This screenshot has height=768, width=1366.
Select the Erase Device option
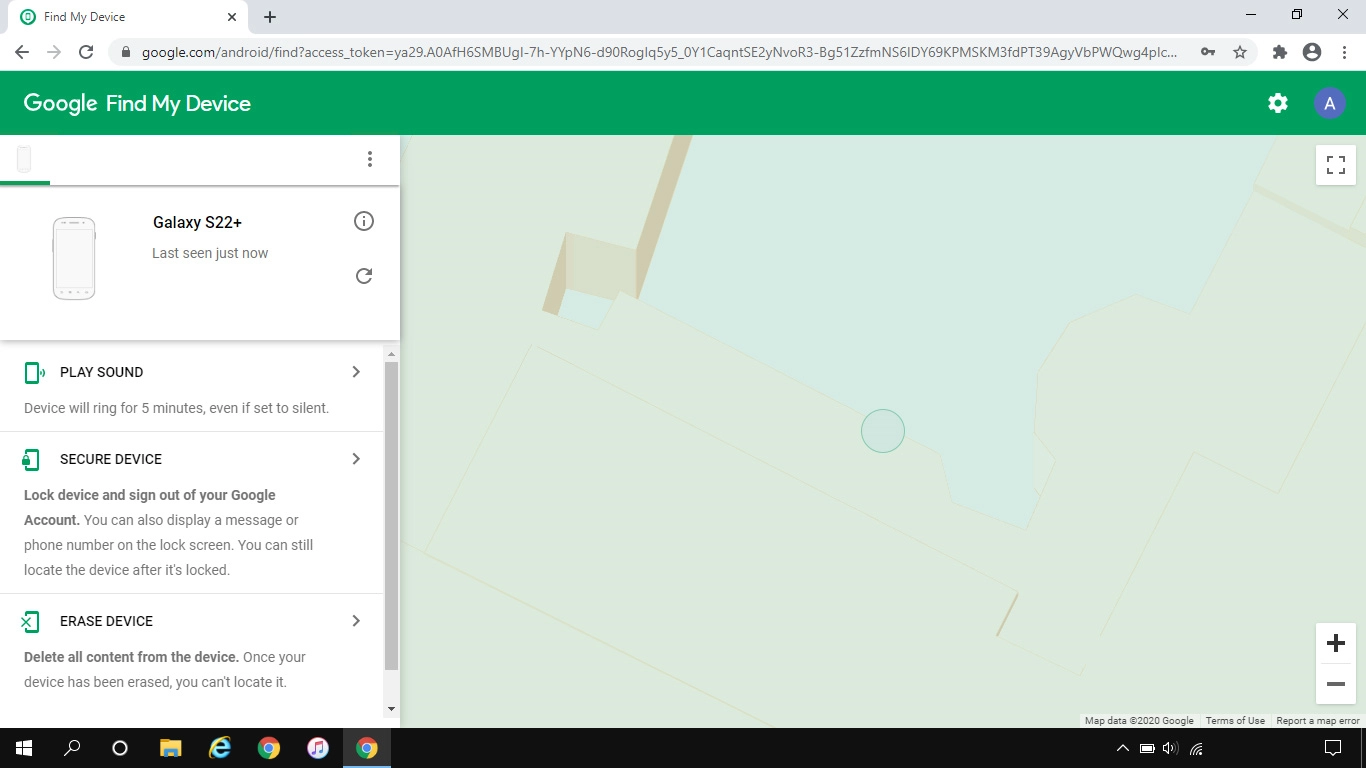click(106, 621)
